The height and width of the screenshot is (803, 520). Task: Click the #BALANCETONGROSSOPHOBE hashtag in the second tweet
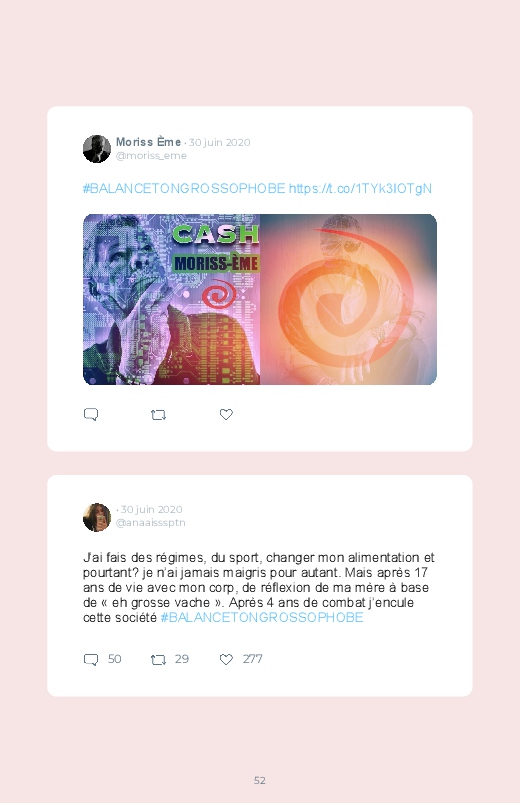pos(262,617)
